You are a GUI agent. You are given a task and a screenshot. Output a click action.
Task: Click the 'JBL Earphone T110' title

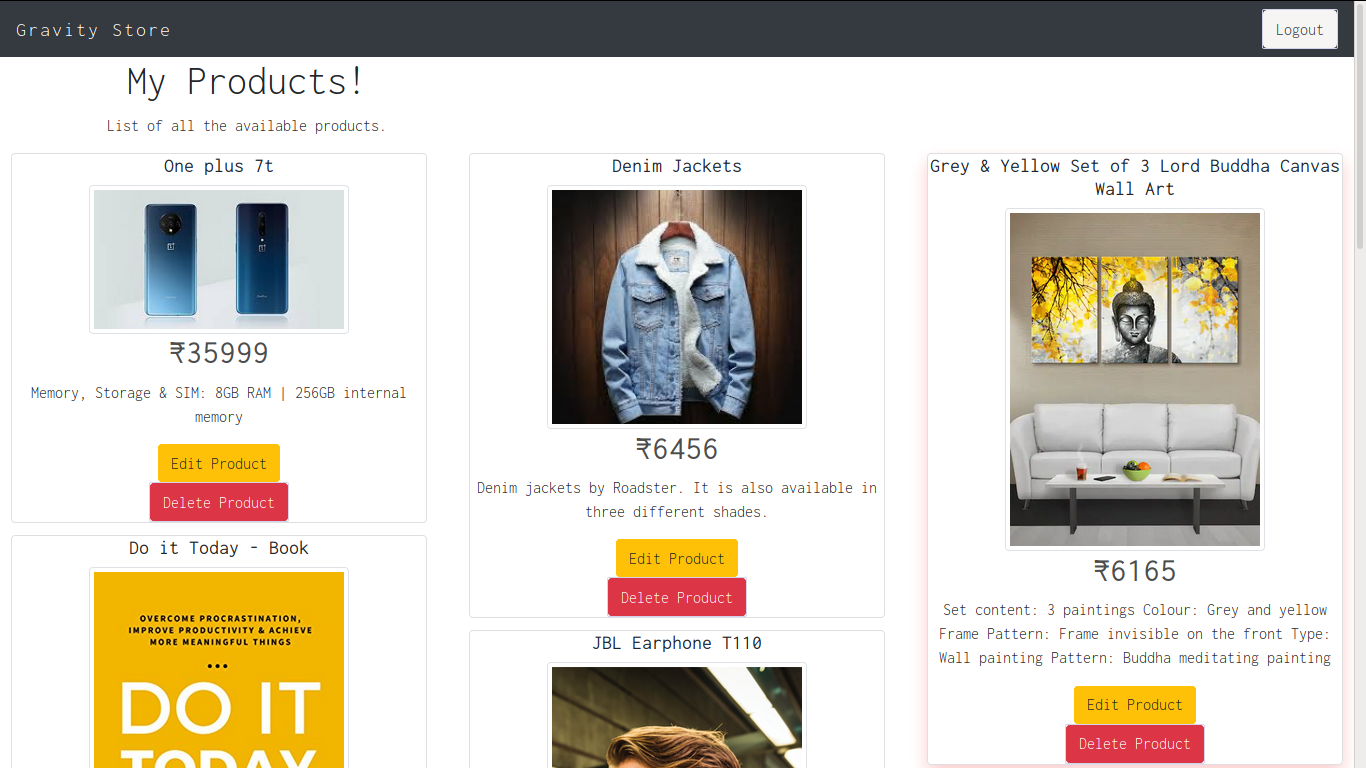click(677, 643)
